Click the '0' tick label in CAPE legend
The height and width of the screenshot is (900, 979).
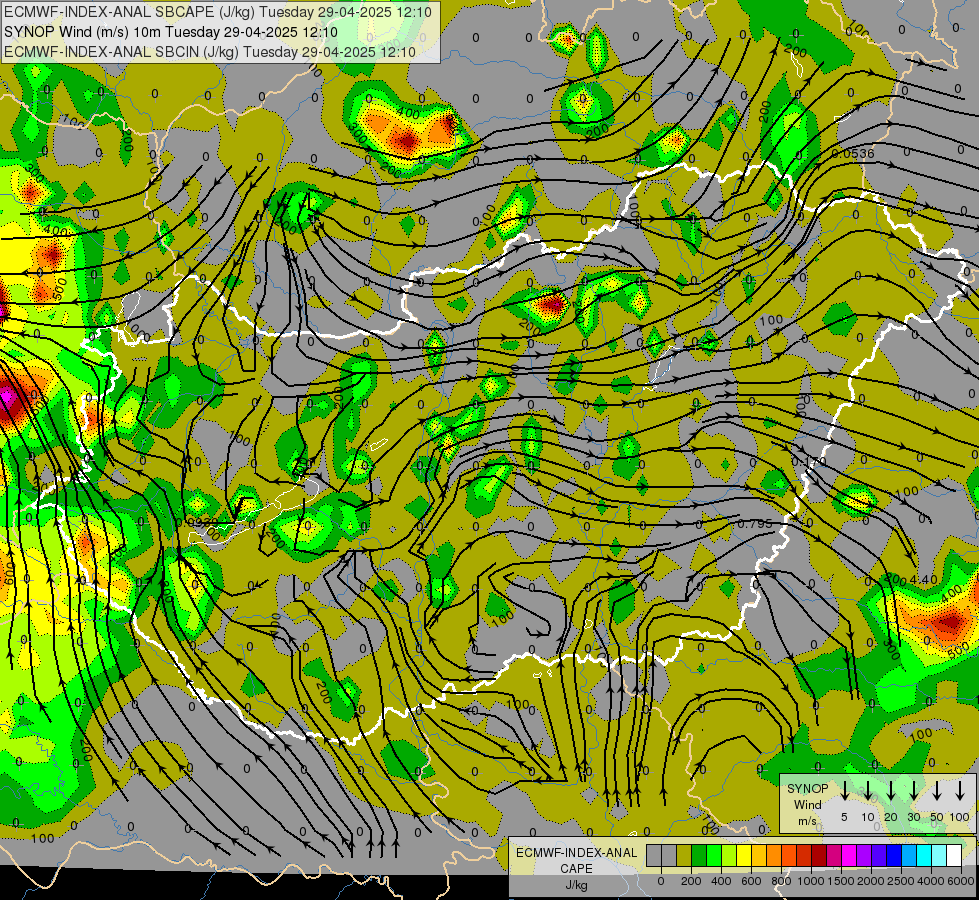click(661, 881)
